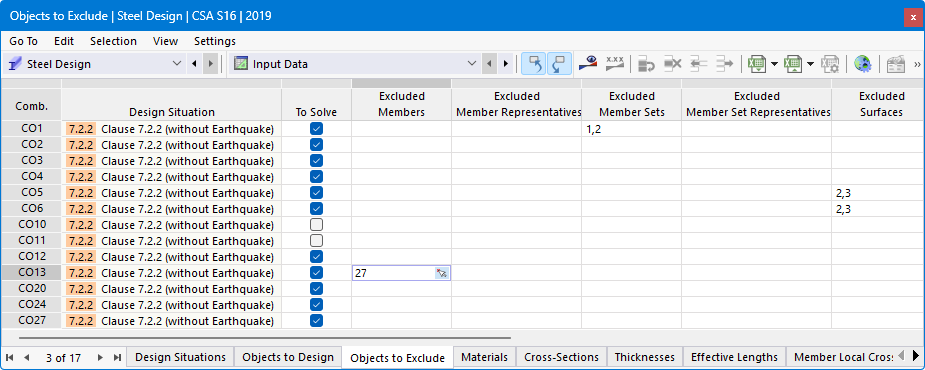The image size is (925, 370).
Task: Go to last tab using navigation arrow
Action: pos(117,358)
